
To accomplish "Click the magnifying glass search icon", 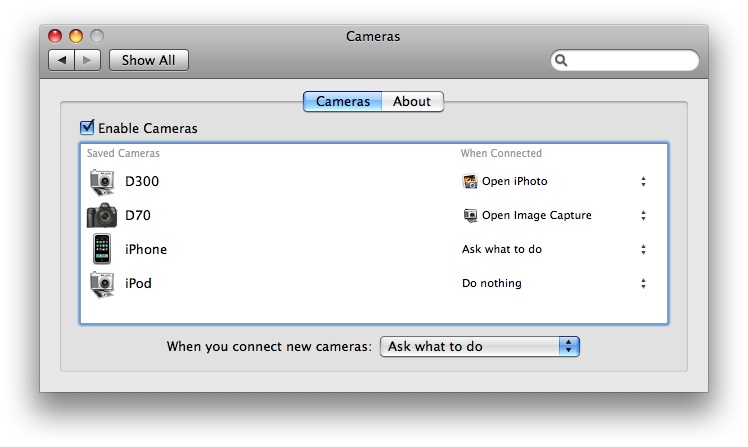I will pyautogui.click(x=561, y=61).
